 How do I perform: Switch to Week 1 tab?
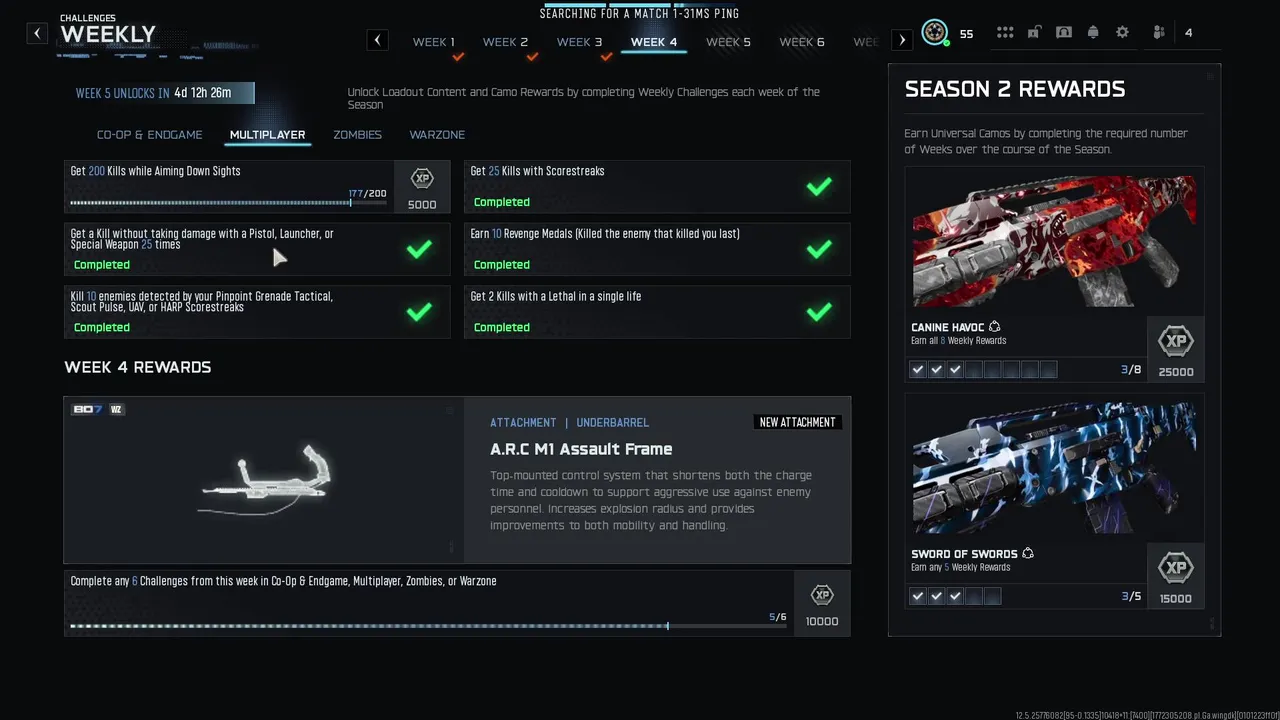point(434,42)
